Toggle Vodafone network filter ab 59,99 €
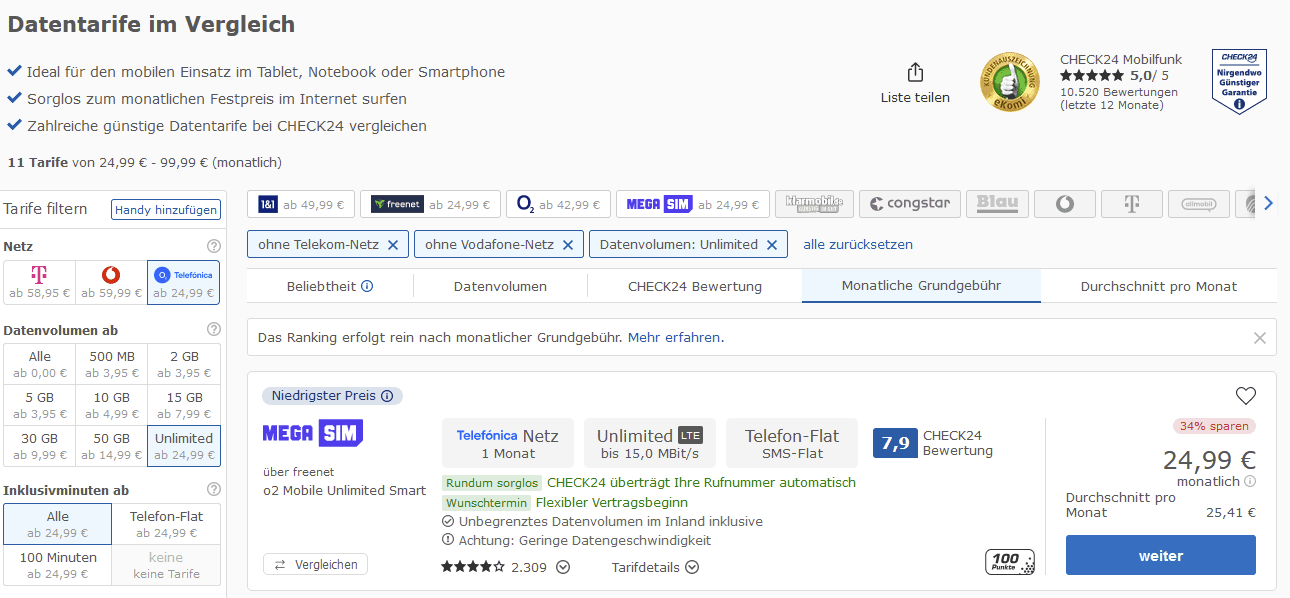 111,282
